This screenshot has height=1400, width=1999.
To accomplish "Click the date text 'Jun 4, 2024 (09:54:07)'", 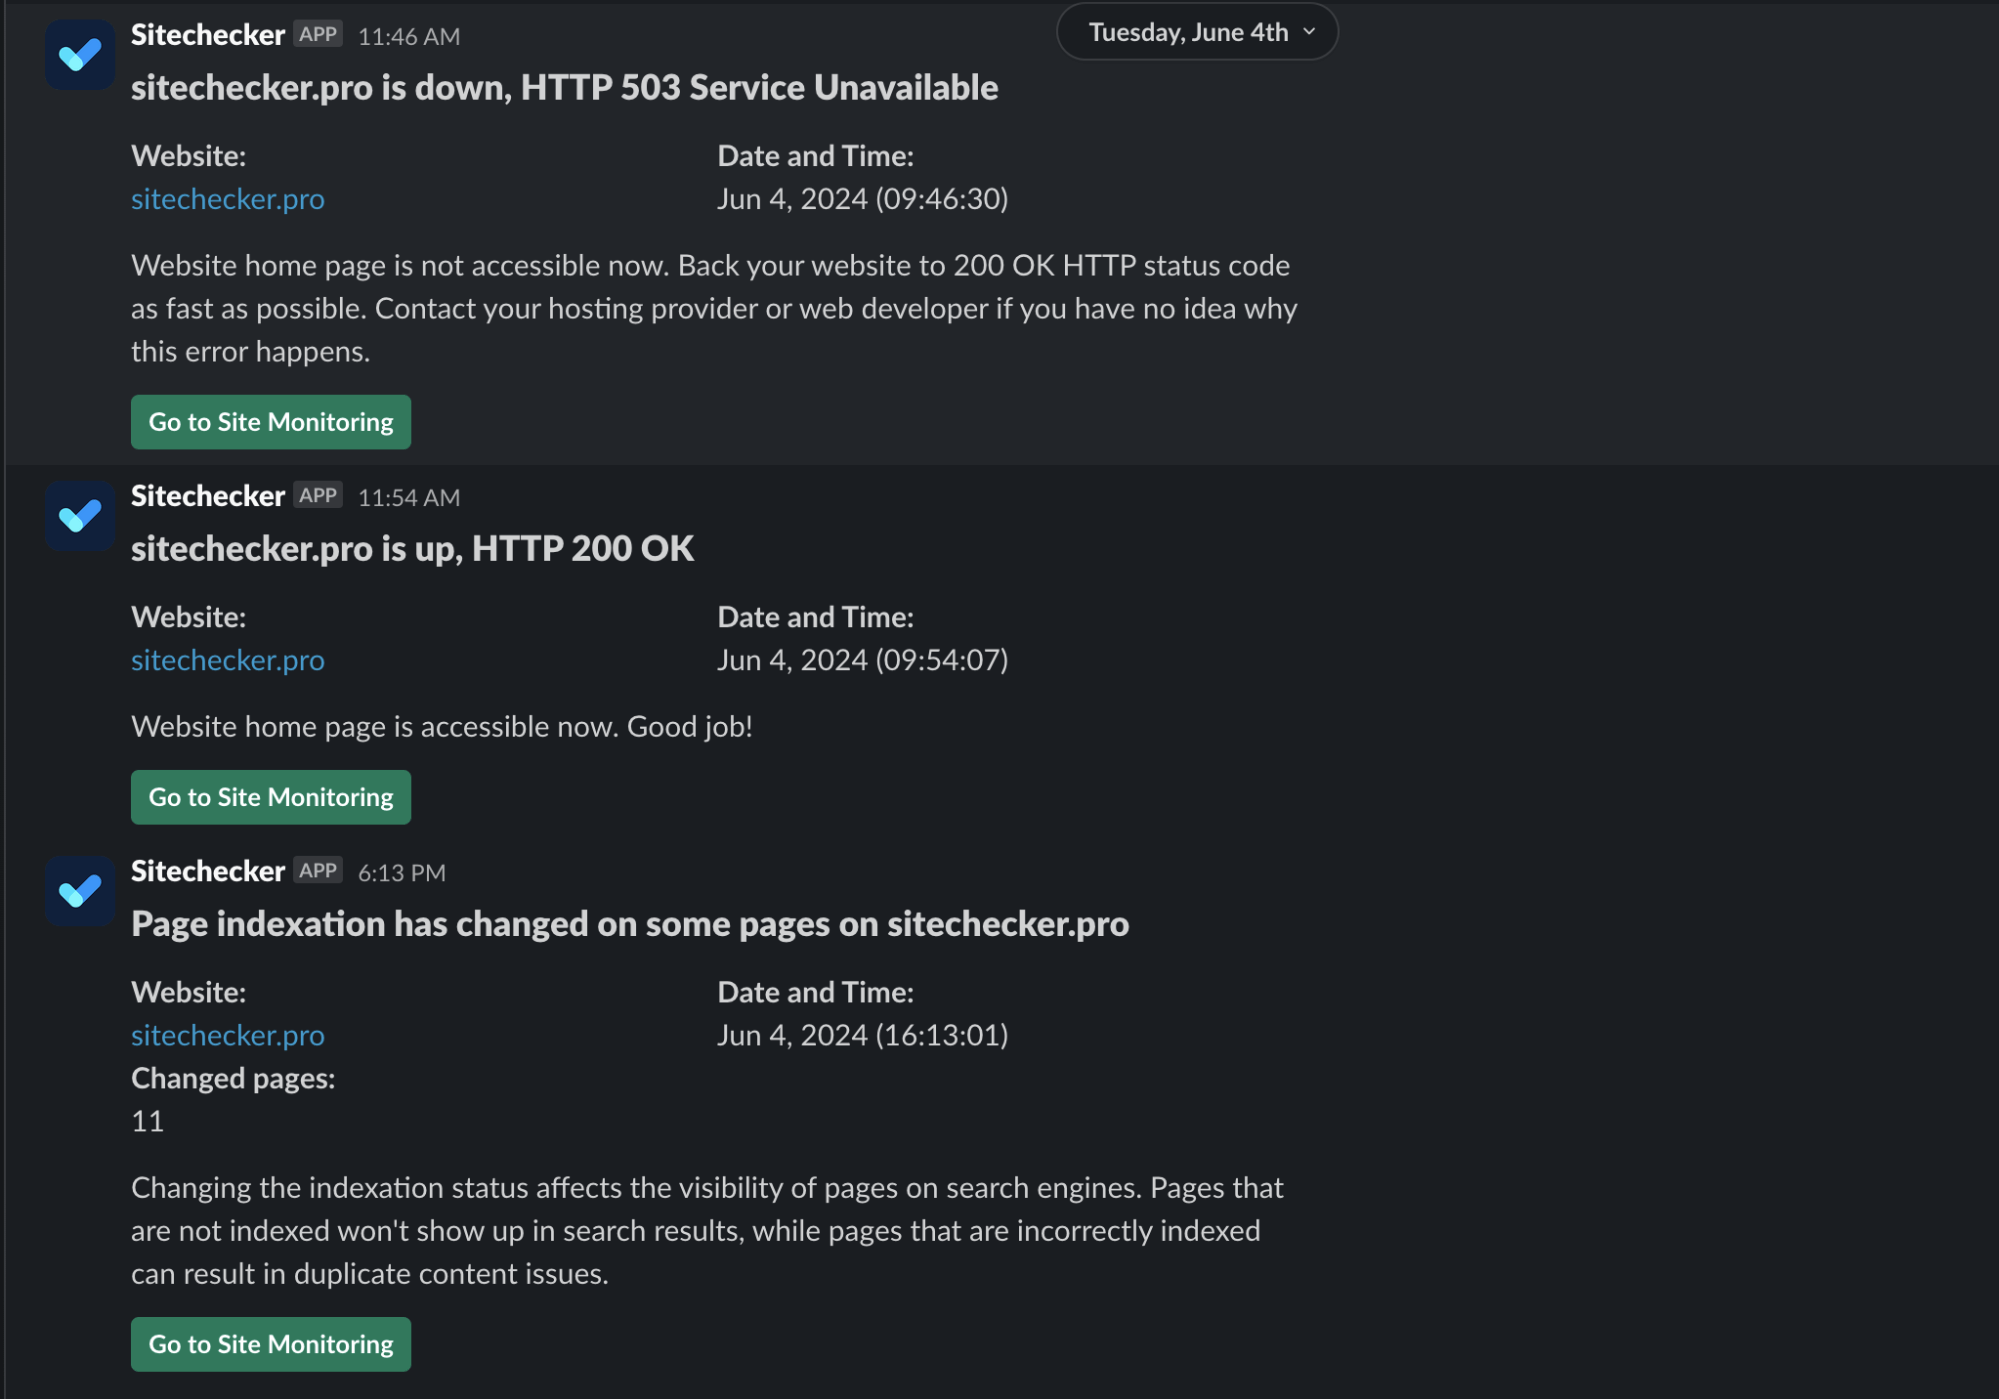I will 863,660.
